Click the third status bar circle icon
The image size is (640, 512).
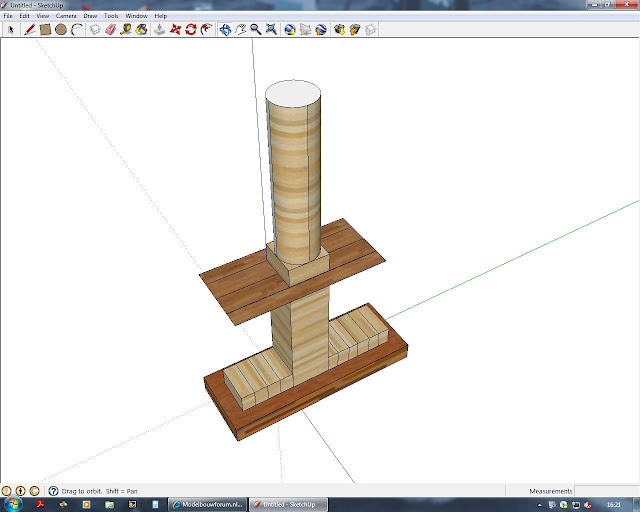pyautogui.click(x=34, y=491)
